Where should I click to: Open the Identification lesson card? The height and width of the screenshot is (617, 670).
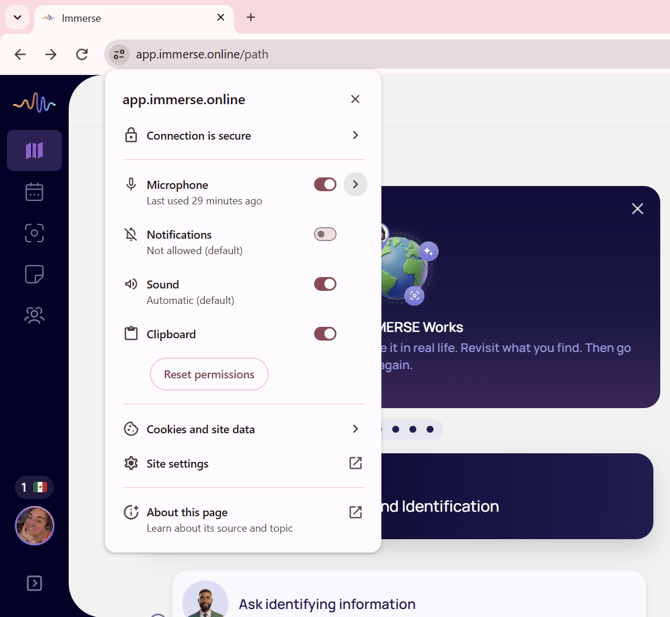pyautogui.click(x=517, y=496)
